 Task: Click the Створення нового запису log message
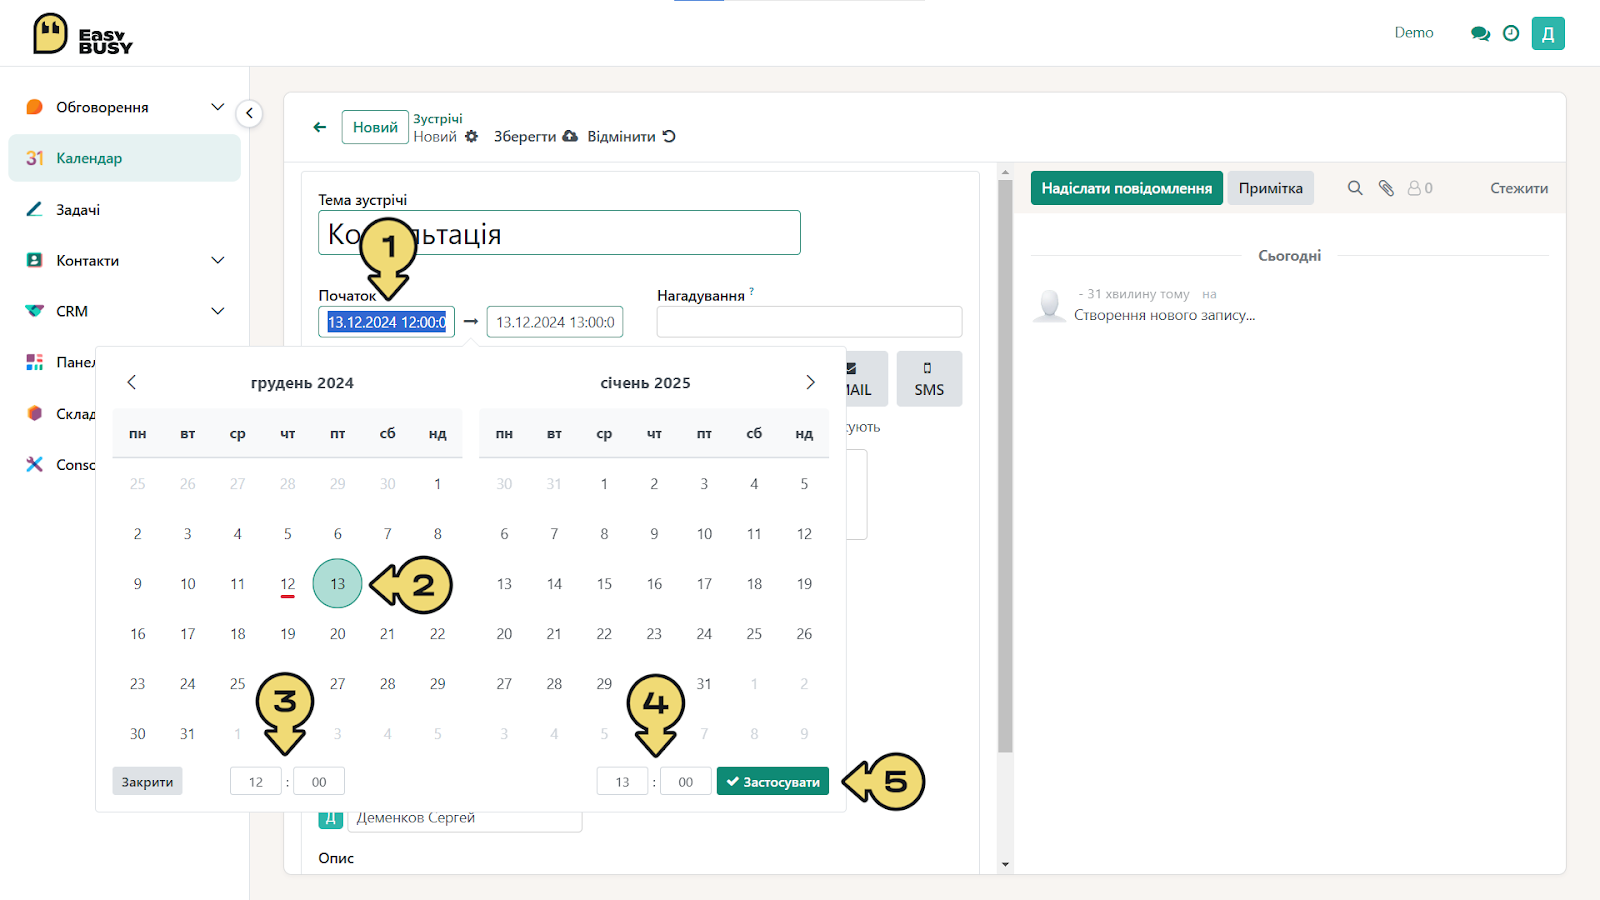tap(1164, 315)
